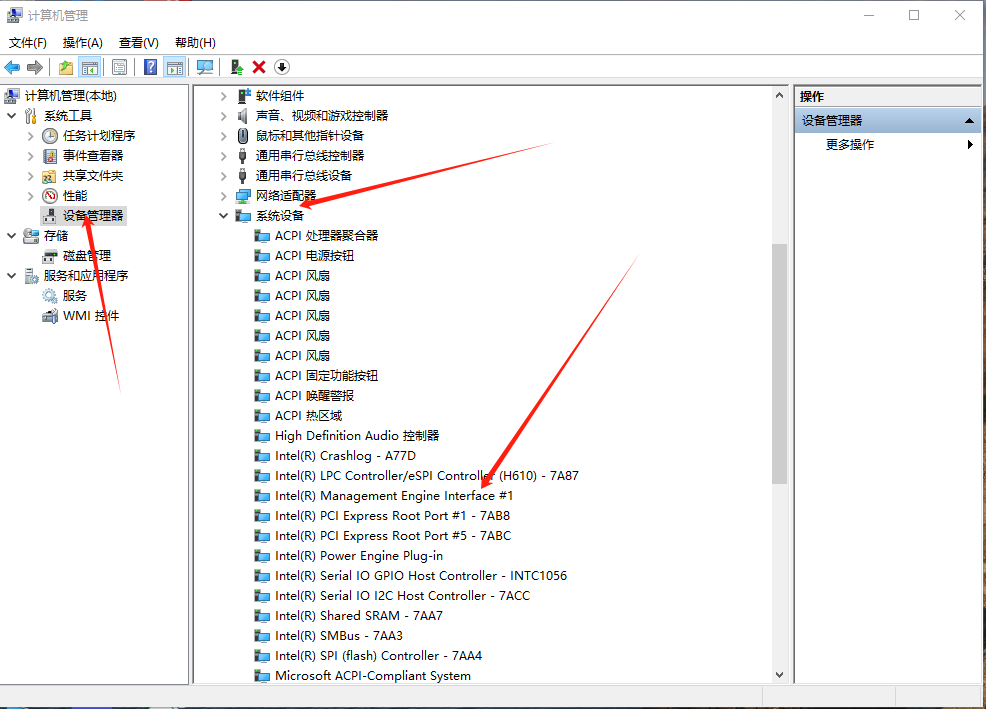The image size is (986, 709).
Task: Select Intel(R) SMBus - 7AA3 device
Action: [338, 635]
